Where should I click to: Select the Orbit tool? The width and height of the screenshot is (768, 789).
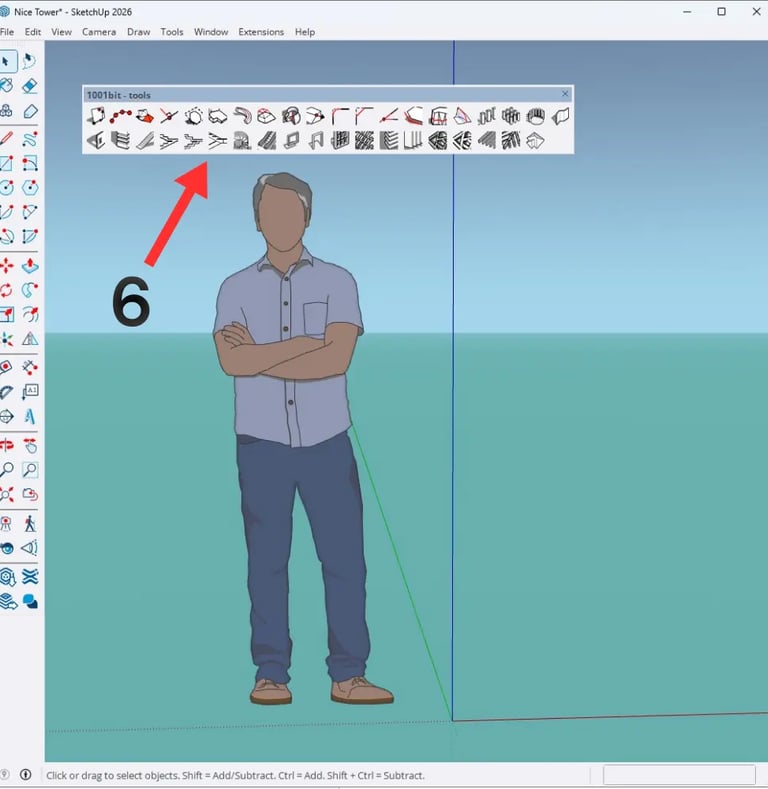click(7, 445)
